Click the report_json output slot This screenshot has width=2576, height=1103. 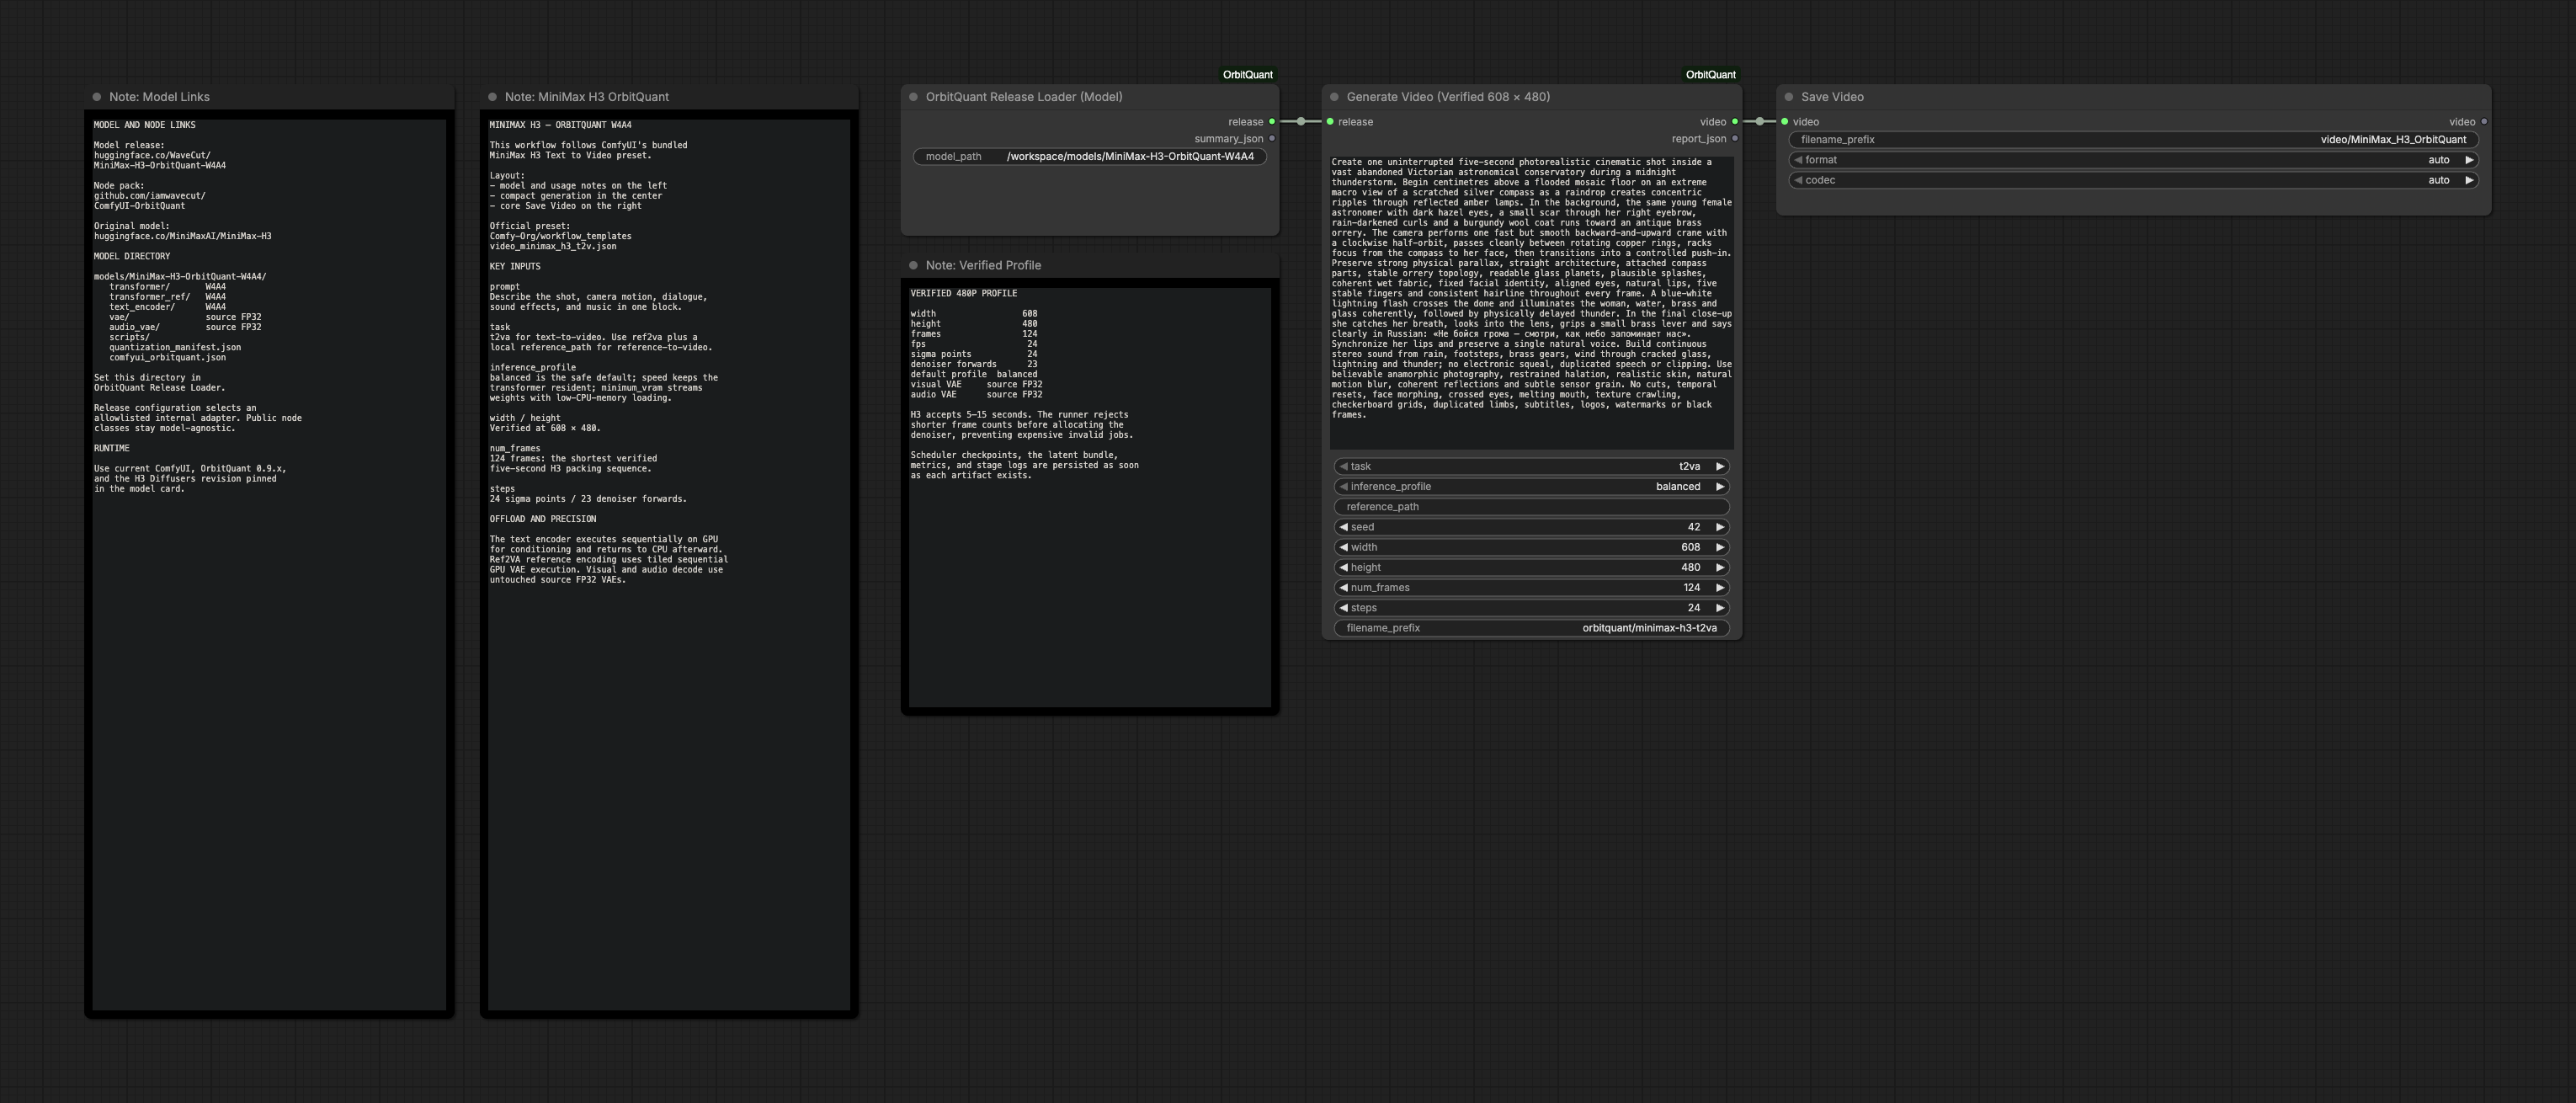coord(1735,139)
